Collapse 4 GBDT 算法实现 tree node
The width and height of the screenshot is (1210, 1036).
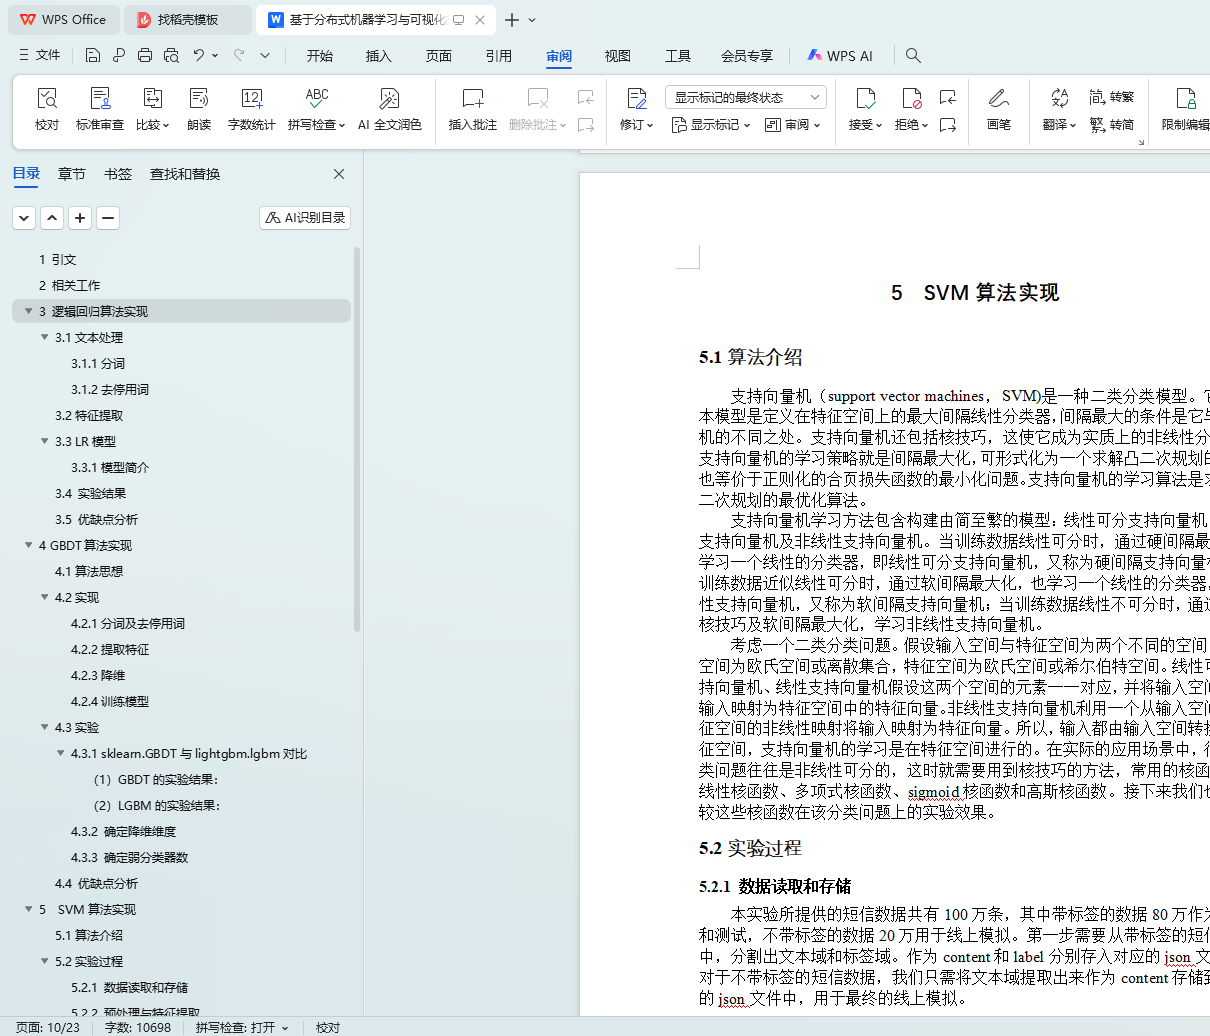[28, 545]
